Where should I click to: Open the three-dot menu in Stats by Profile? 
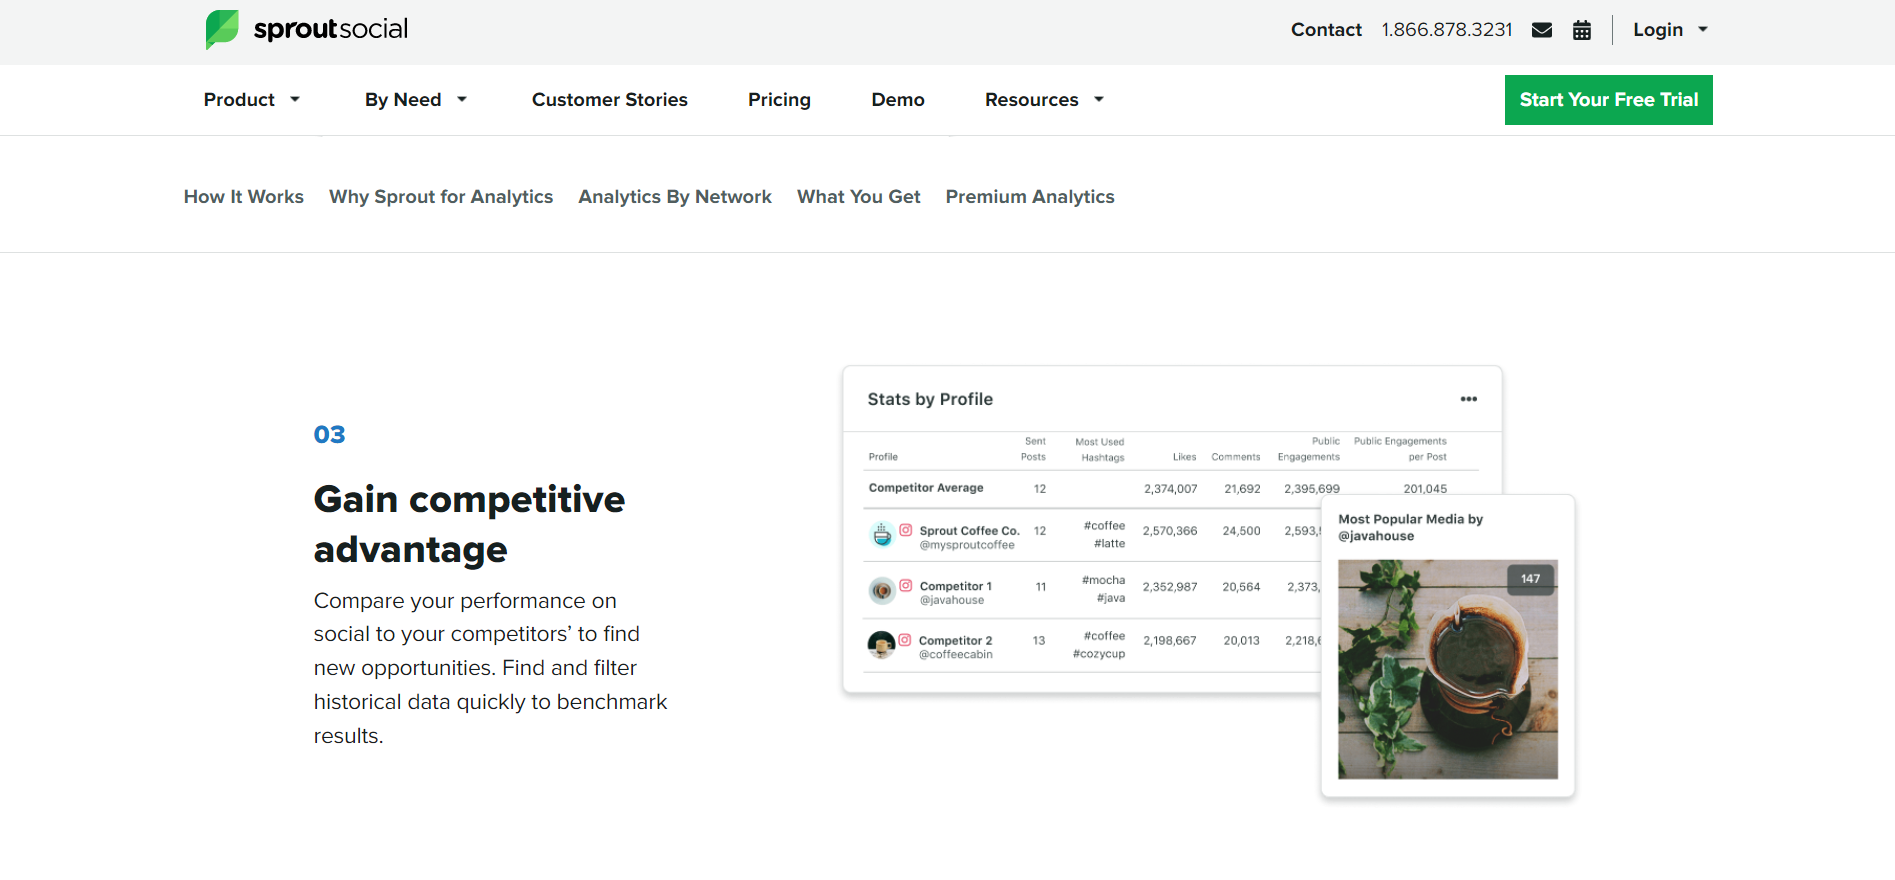coord(1468,399)
